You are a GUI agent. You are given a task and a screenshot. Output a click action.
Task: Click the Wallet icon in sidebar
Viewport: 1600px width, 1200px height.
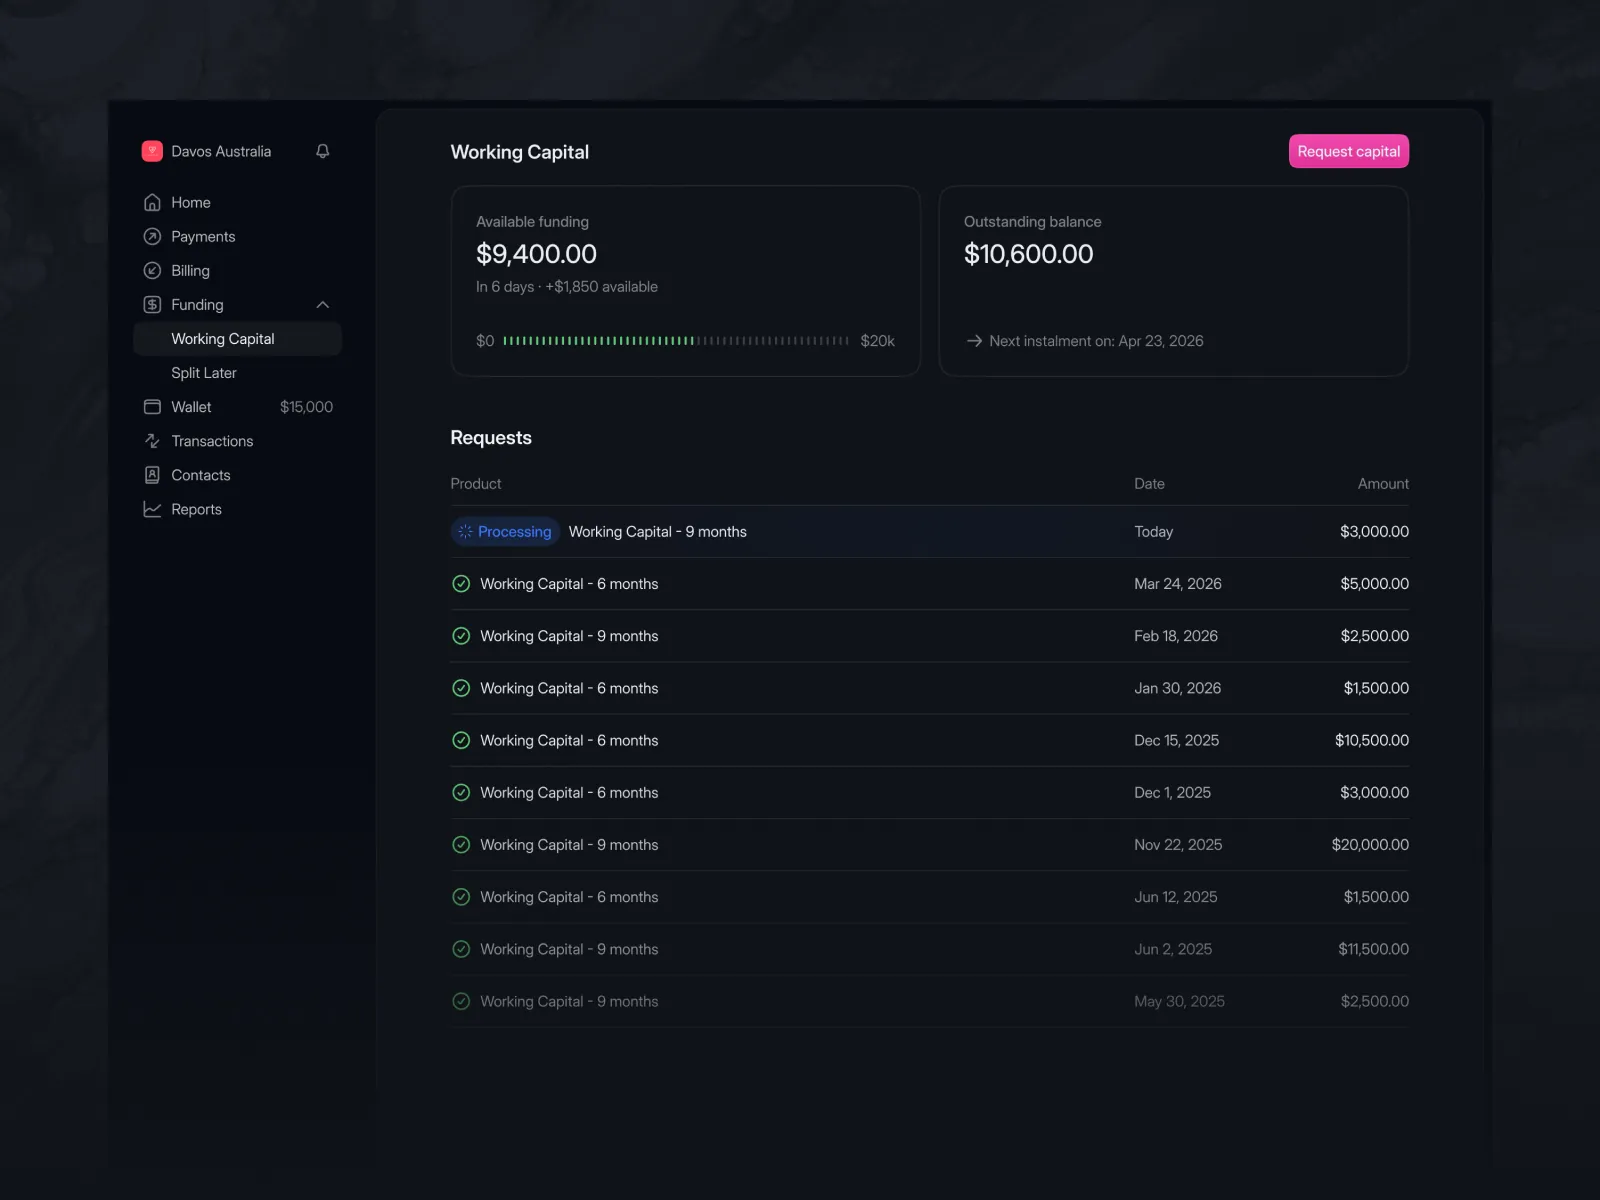pos(152,407)
